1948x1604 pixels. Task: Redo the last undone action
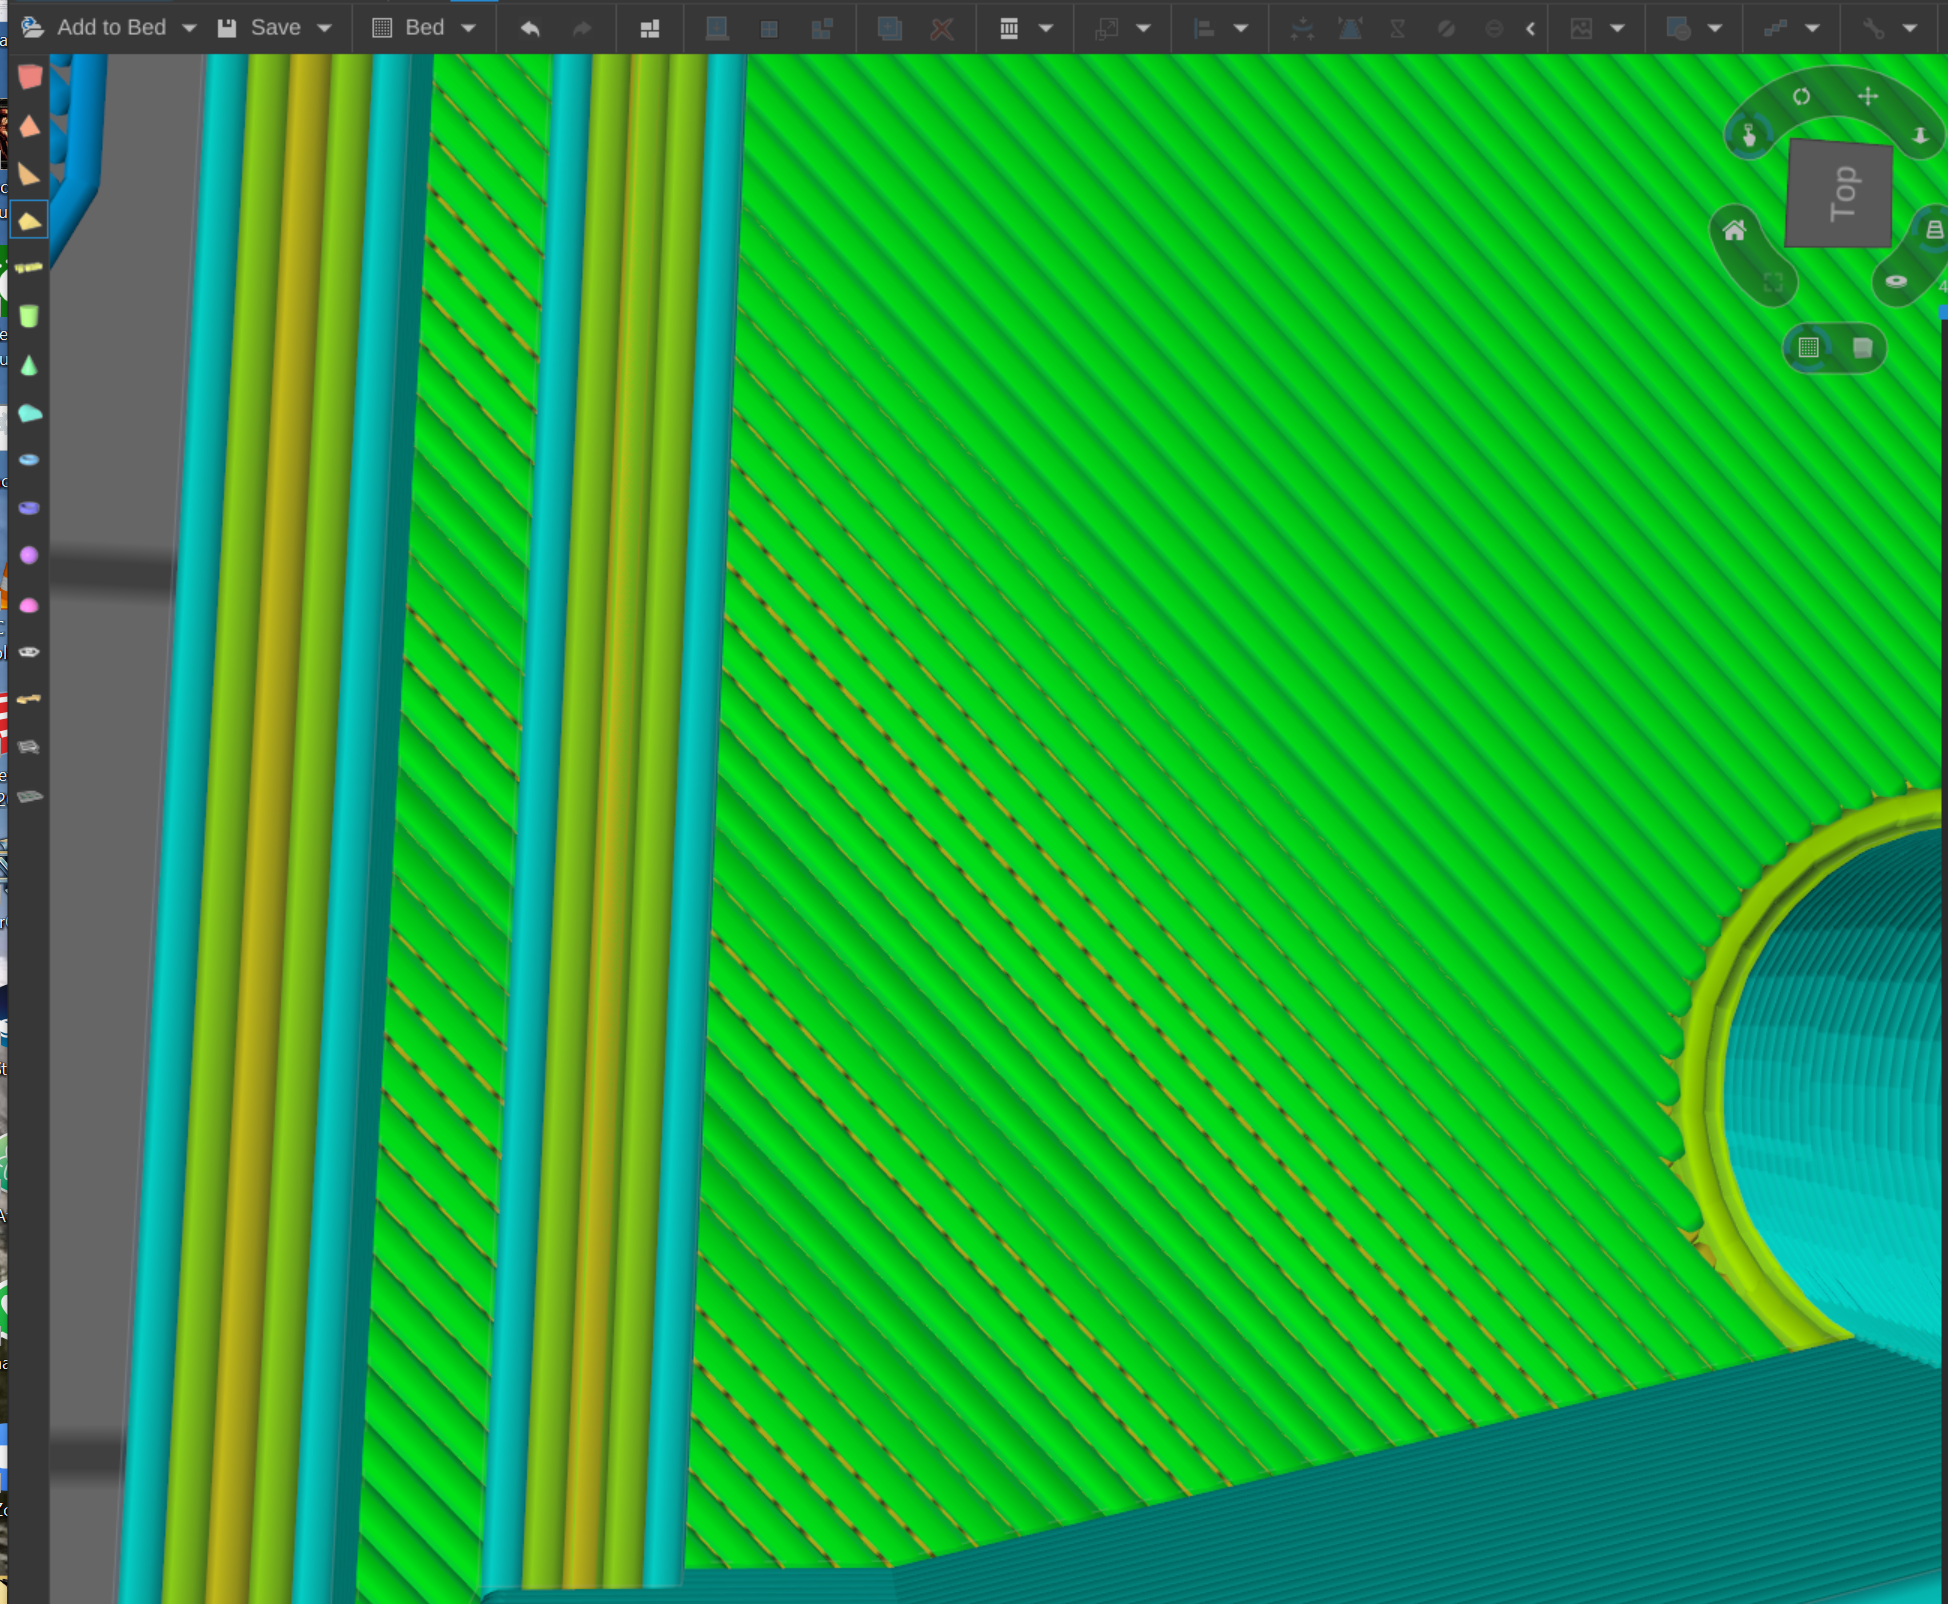(582, 28)
